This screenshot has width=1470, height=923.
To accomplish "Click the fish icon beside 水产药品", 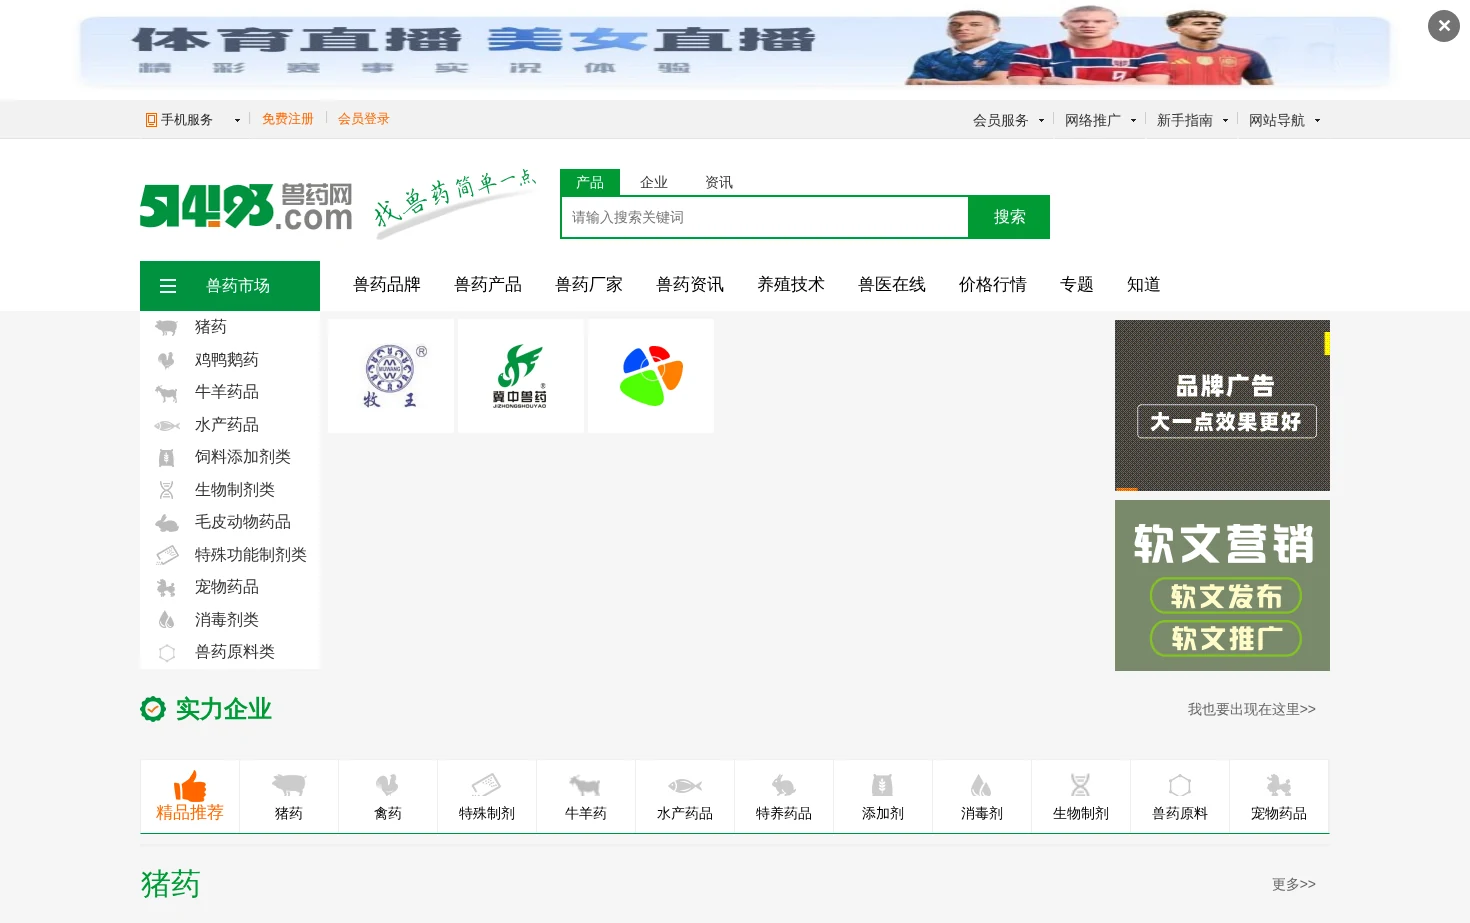I will pos(166,425).
